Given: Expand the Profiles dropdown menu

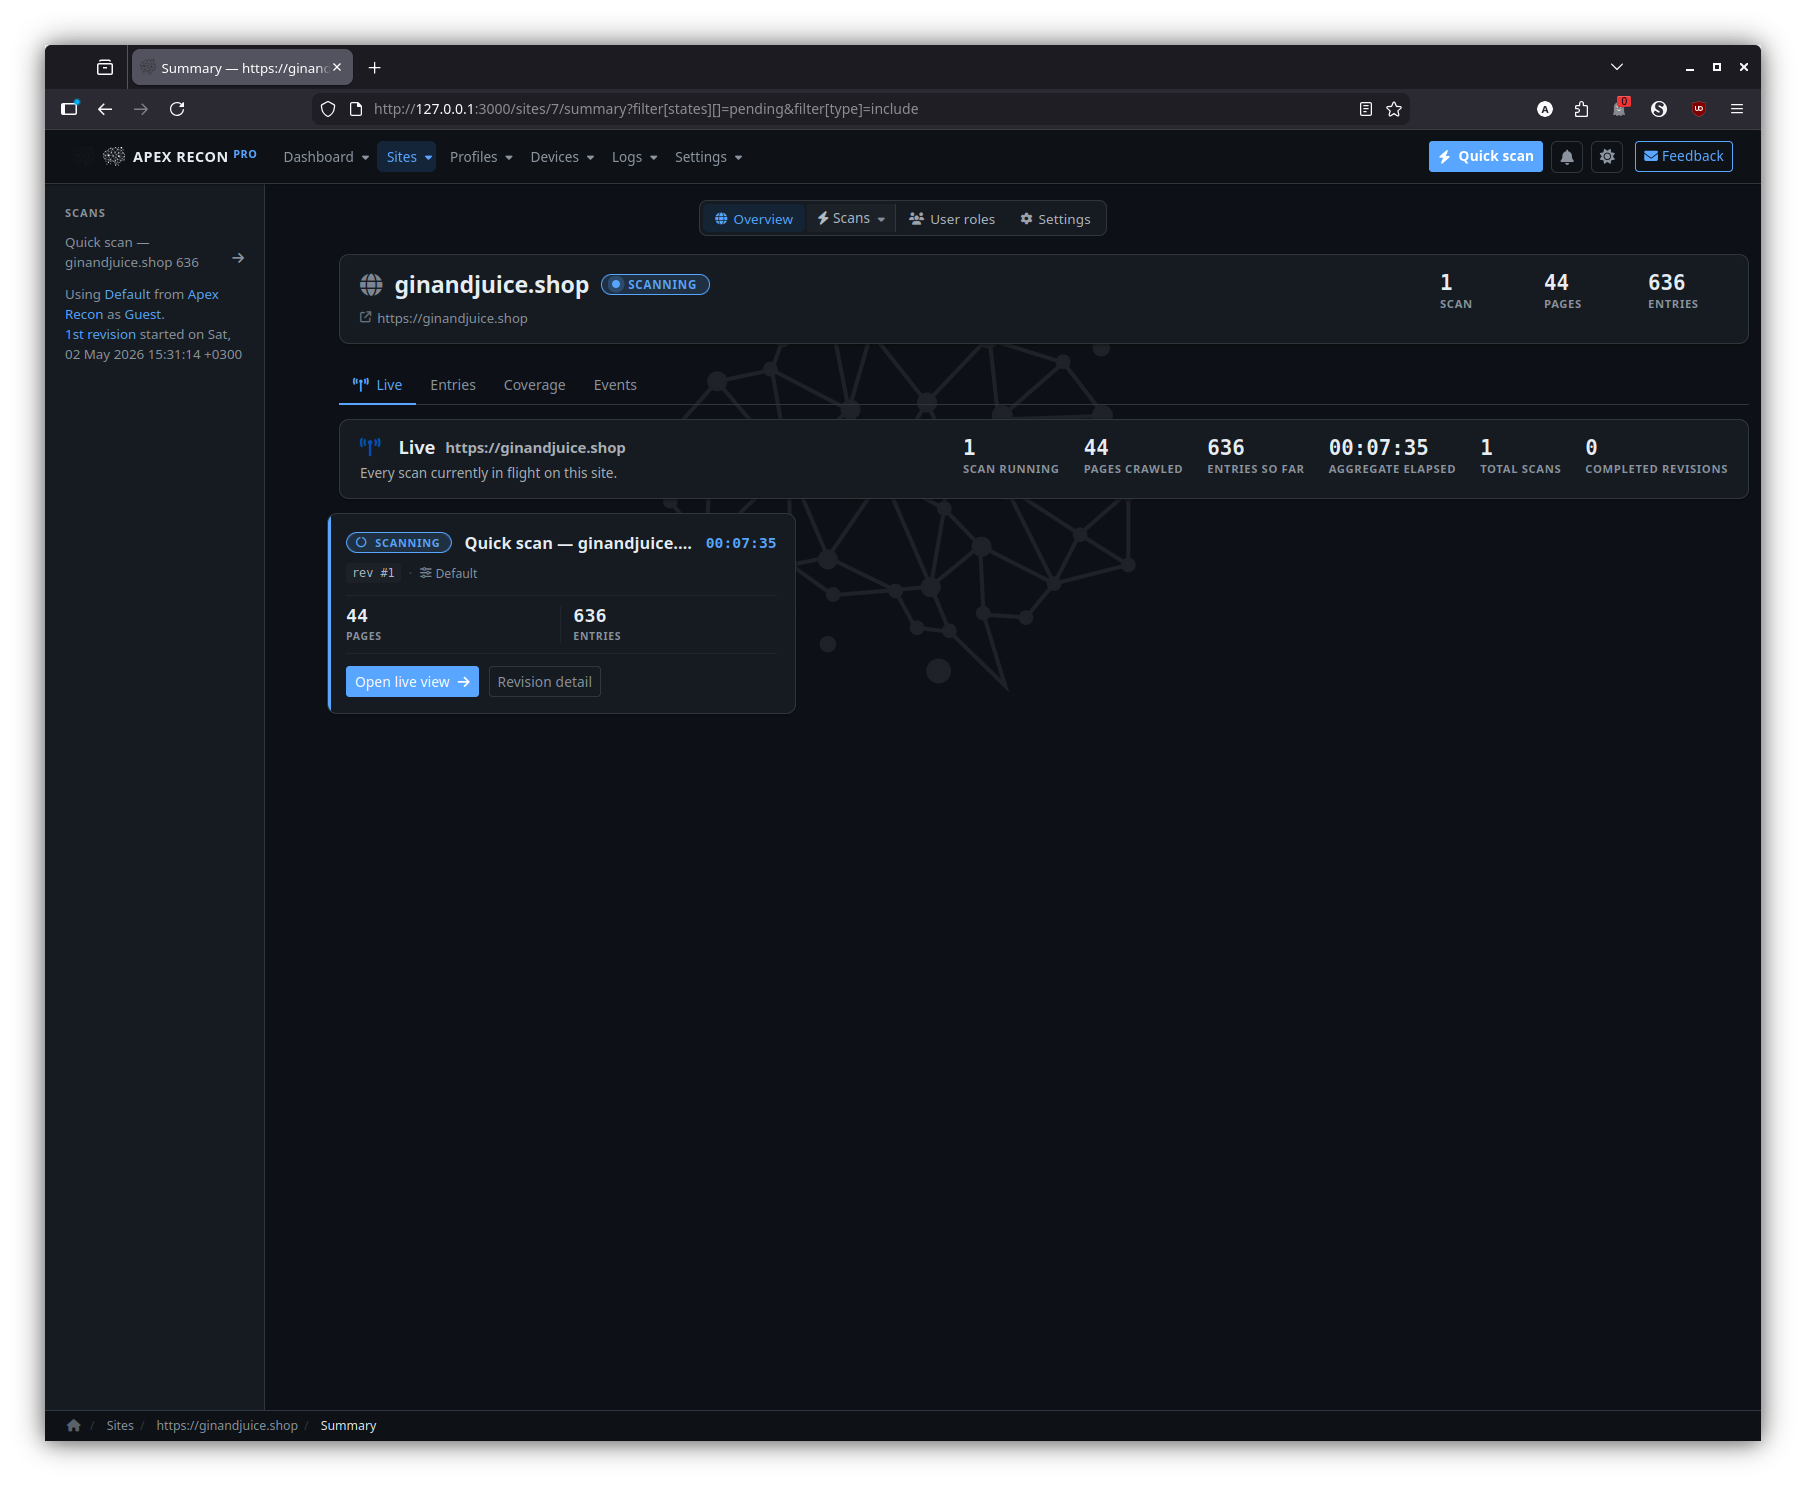Looking at the screenshot, I should [x=481, y=157].
